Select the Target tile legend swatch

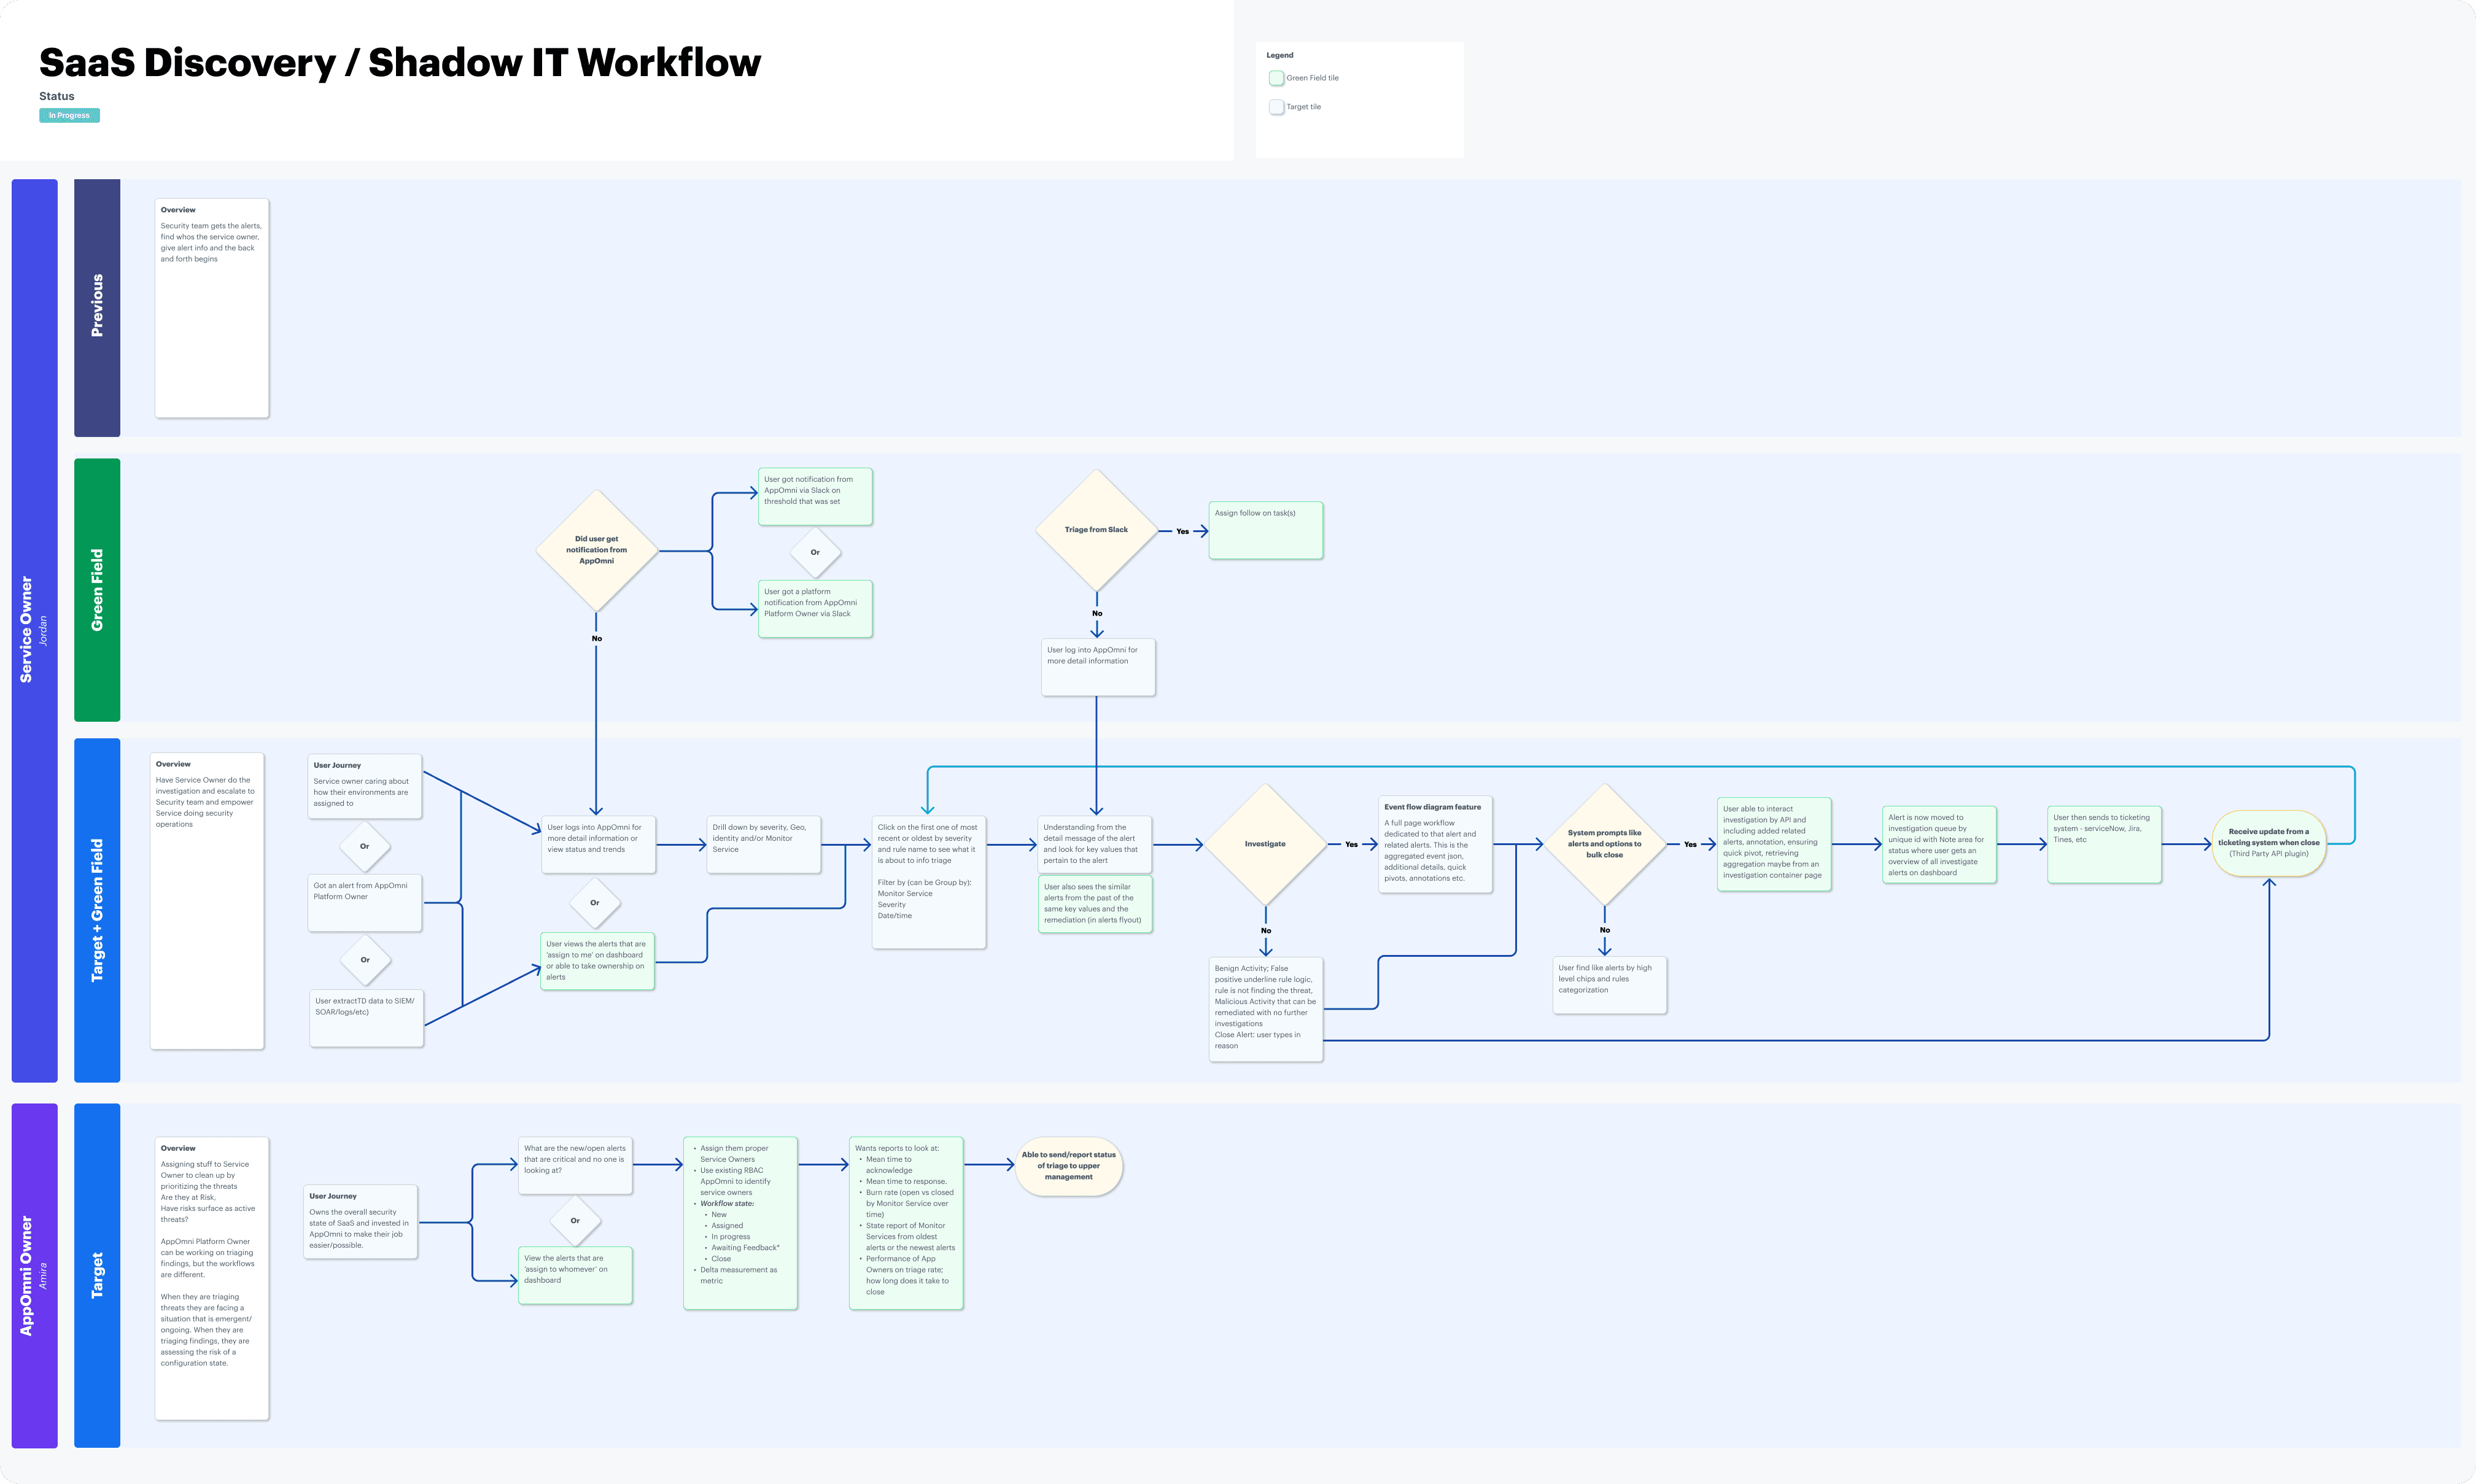[1276, 107]
